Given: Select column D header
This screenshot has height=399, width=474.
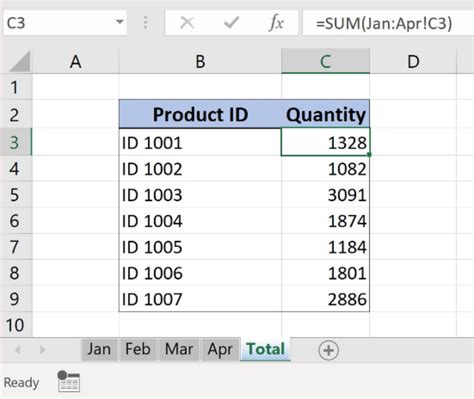Looking at the screenshot, I should (413, 61).
